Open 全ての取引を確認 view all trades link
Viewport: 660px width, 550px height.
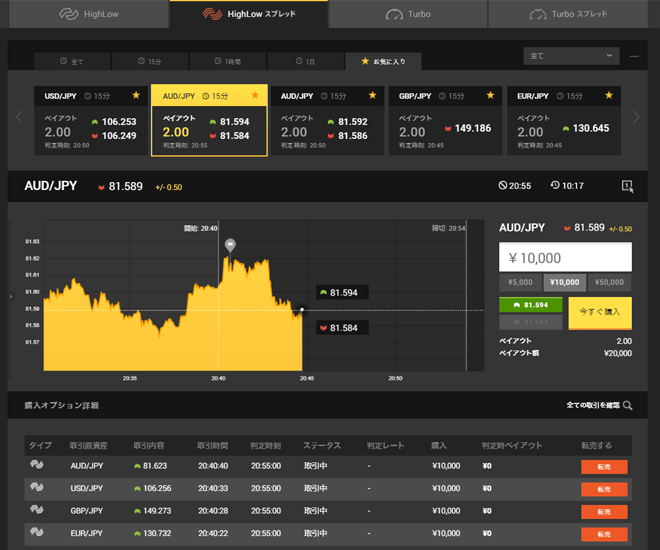coord(593,405)
